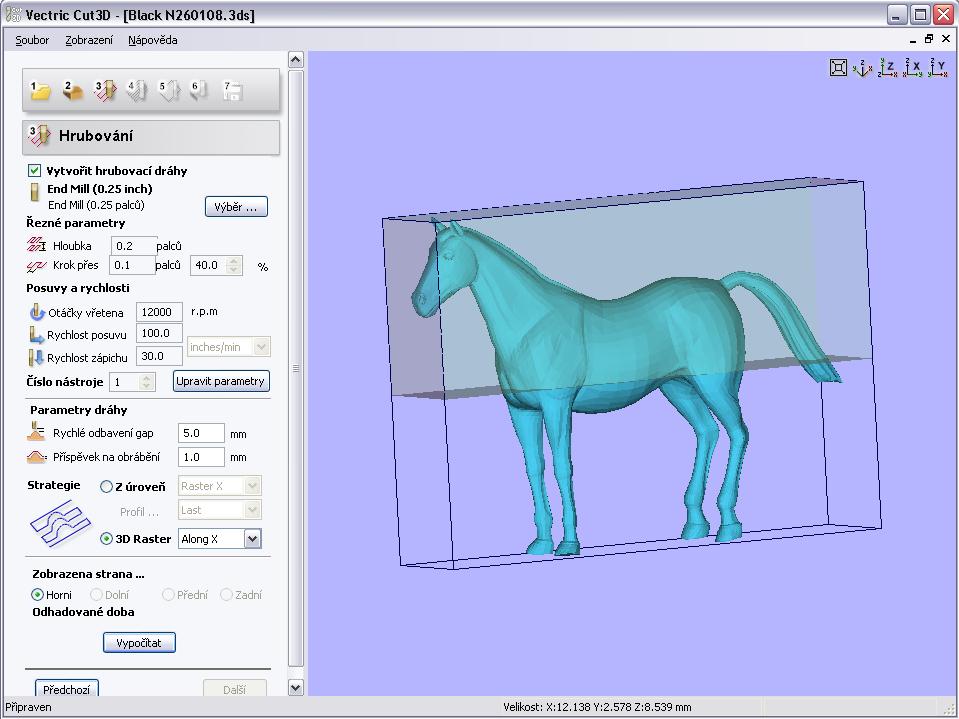Image resolution: width=959 pixels, height=719 pixels.
Task: Expand the 'Raster X' dropdown
Action: coord(252,486)
